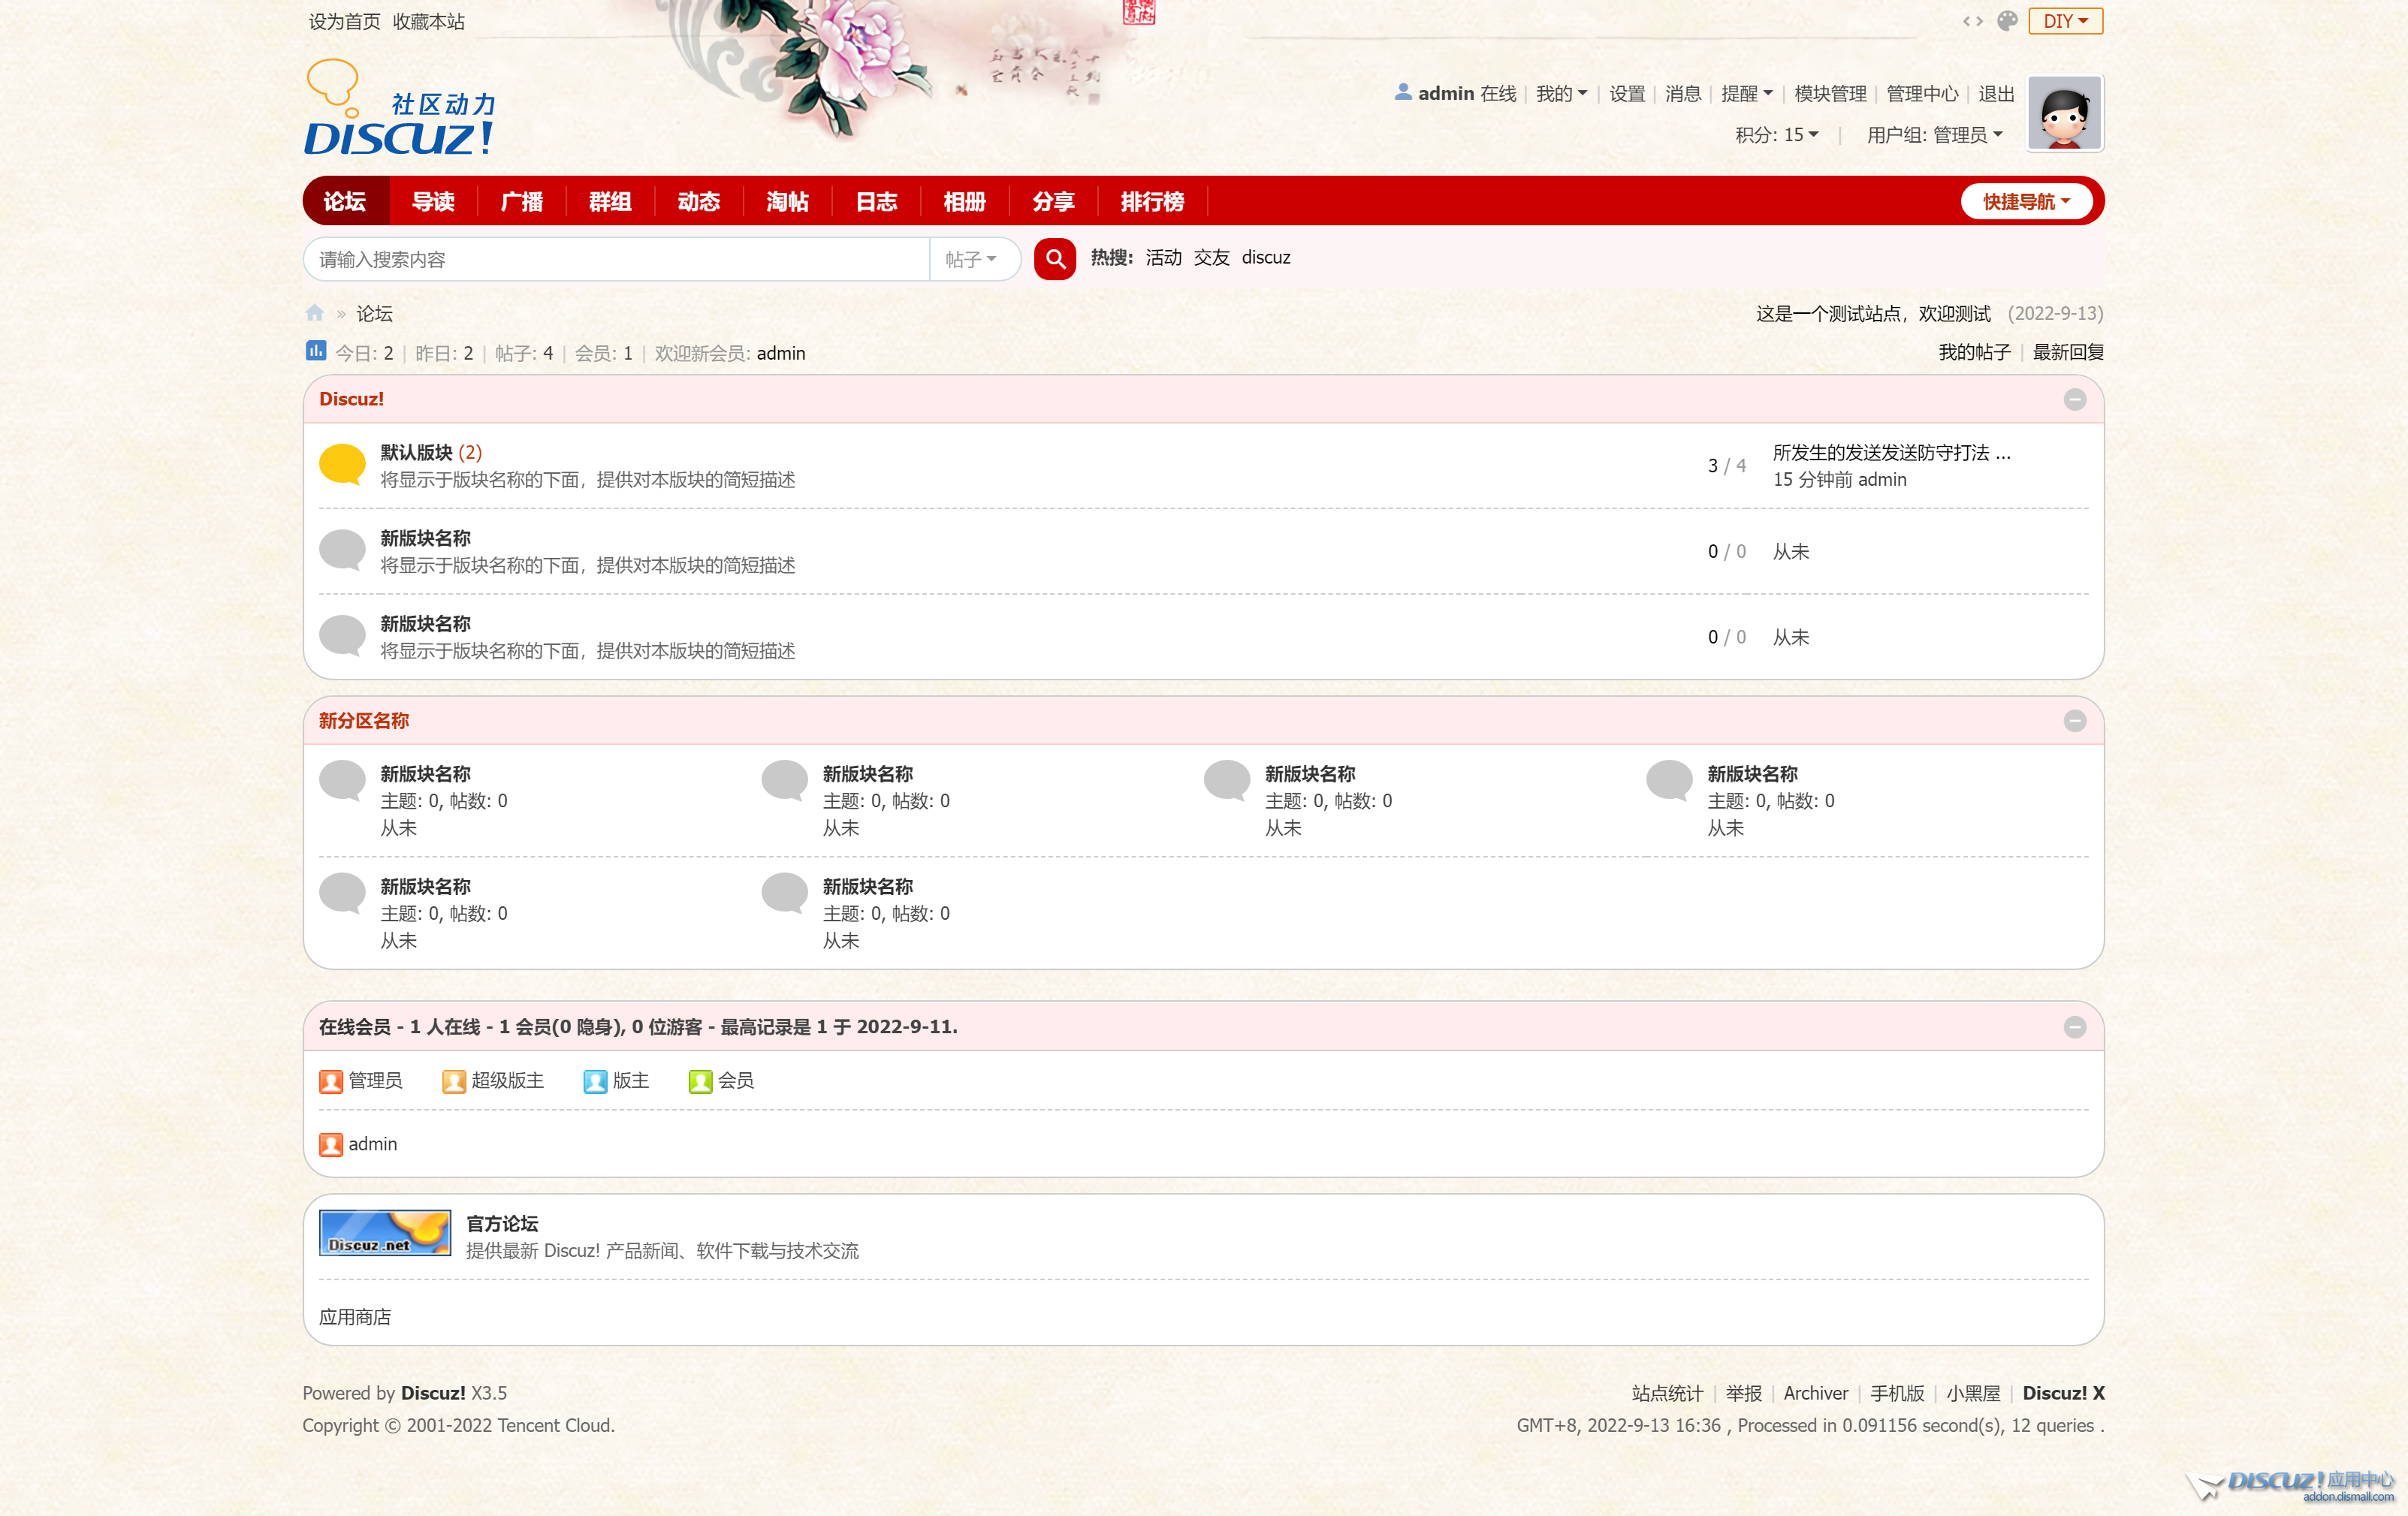
Task: Open the DIY dropdown button
Action: click(x=2065, y=21)
